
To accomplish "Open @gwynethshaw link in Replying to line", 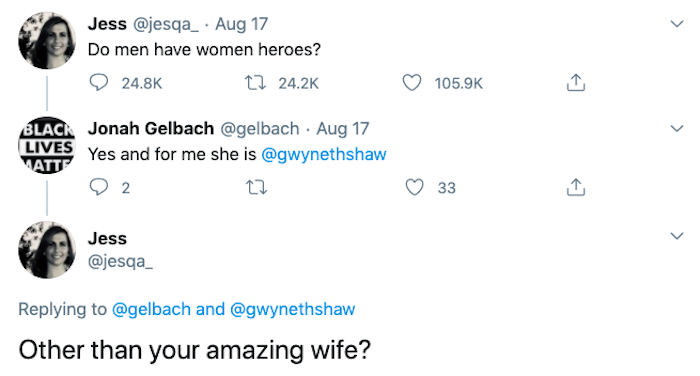I will (292, 309).
